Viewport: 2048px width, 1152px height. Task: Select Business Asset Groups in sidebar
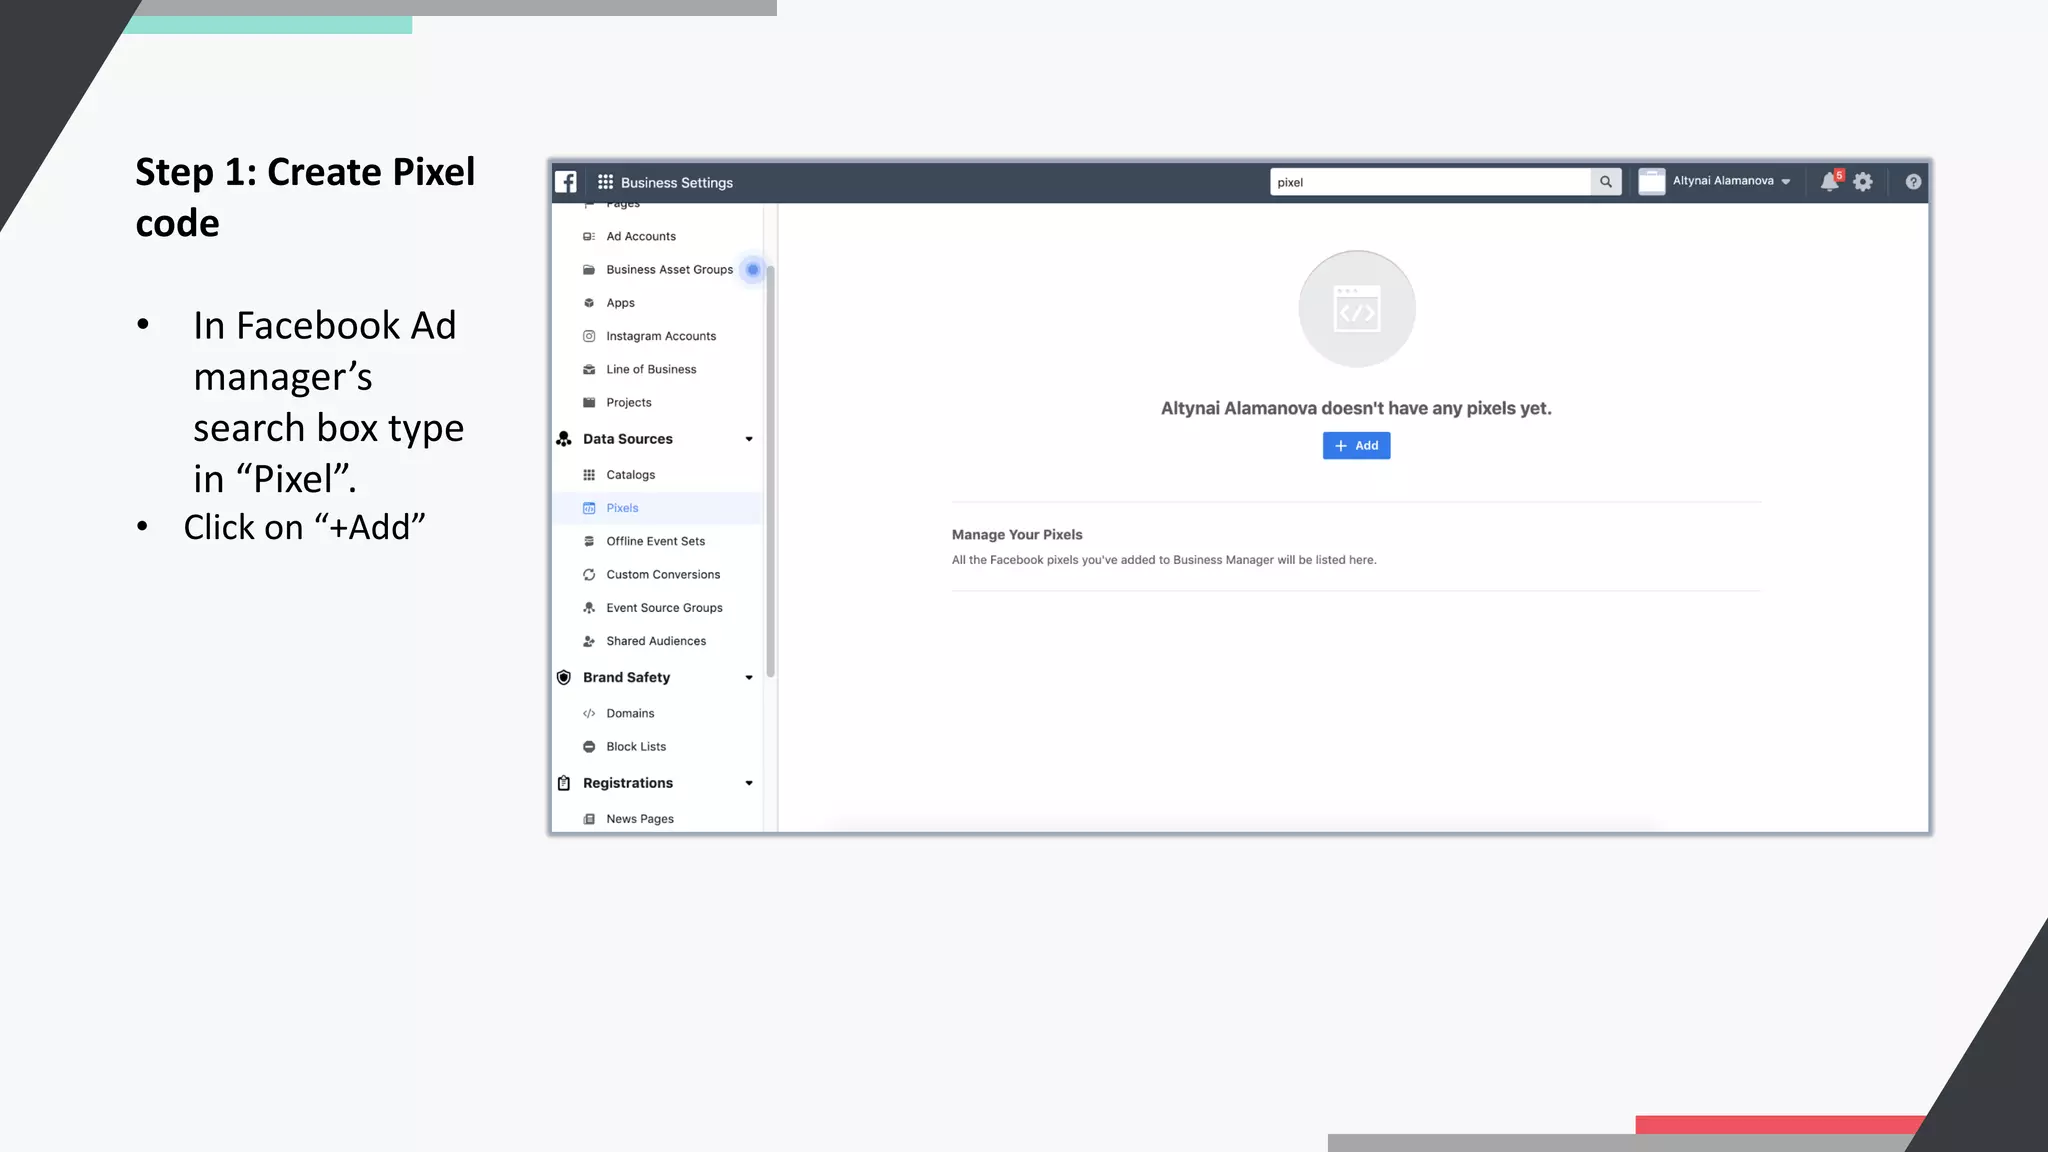[x=670, y=270]
